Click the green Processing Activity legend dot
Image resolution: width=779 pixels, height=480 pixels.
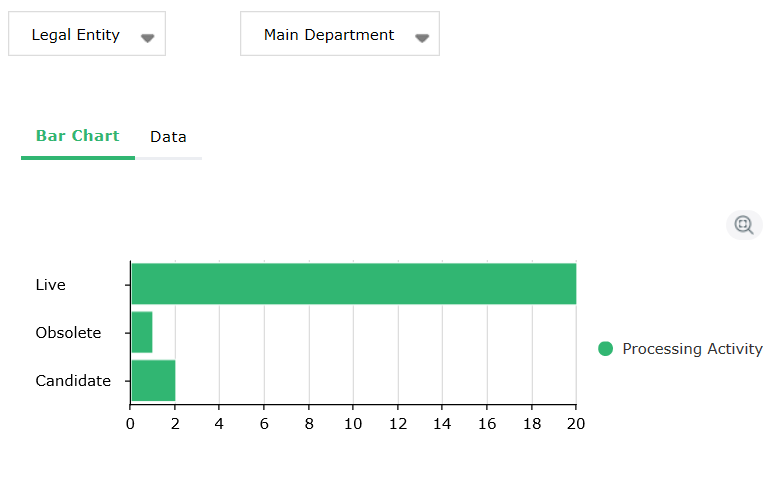605,349
